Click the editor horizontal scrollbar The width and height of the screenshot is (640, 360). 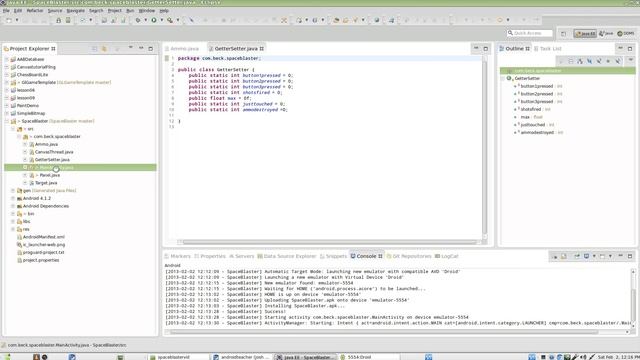329,242
